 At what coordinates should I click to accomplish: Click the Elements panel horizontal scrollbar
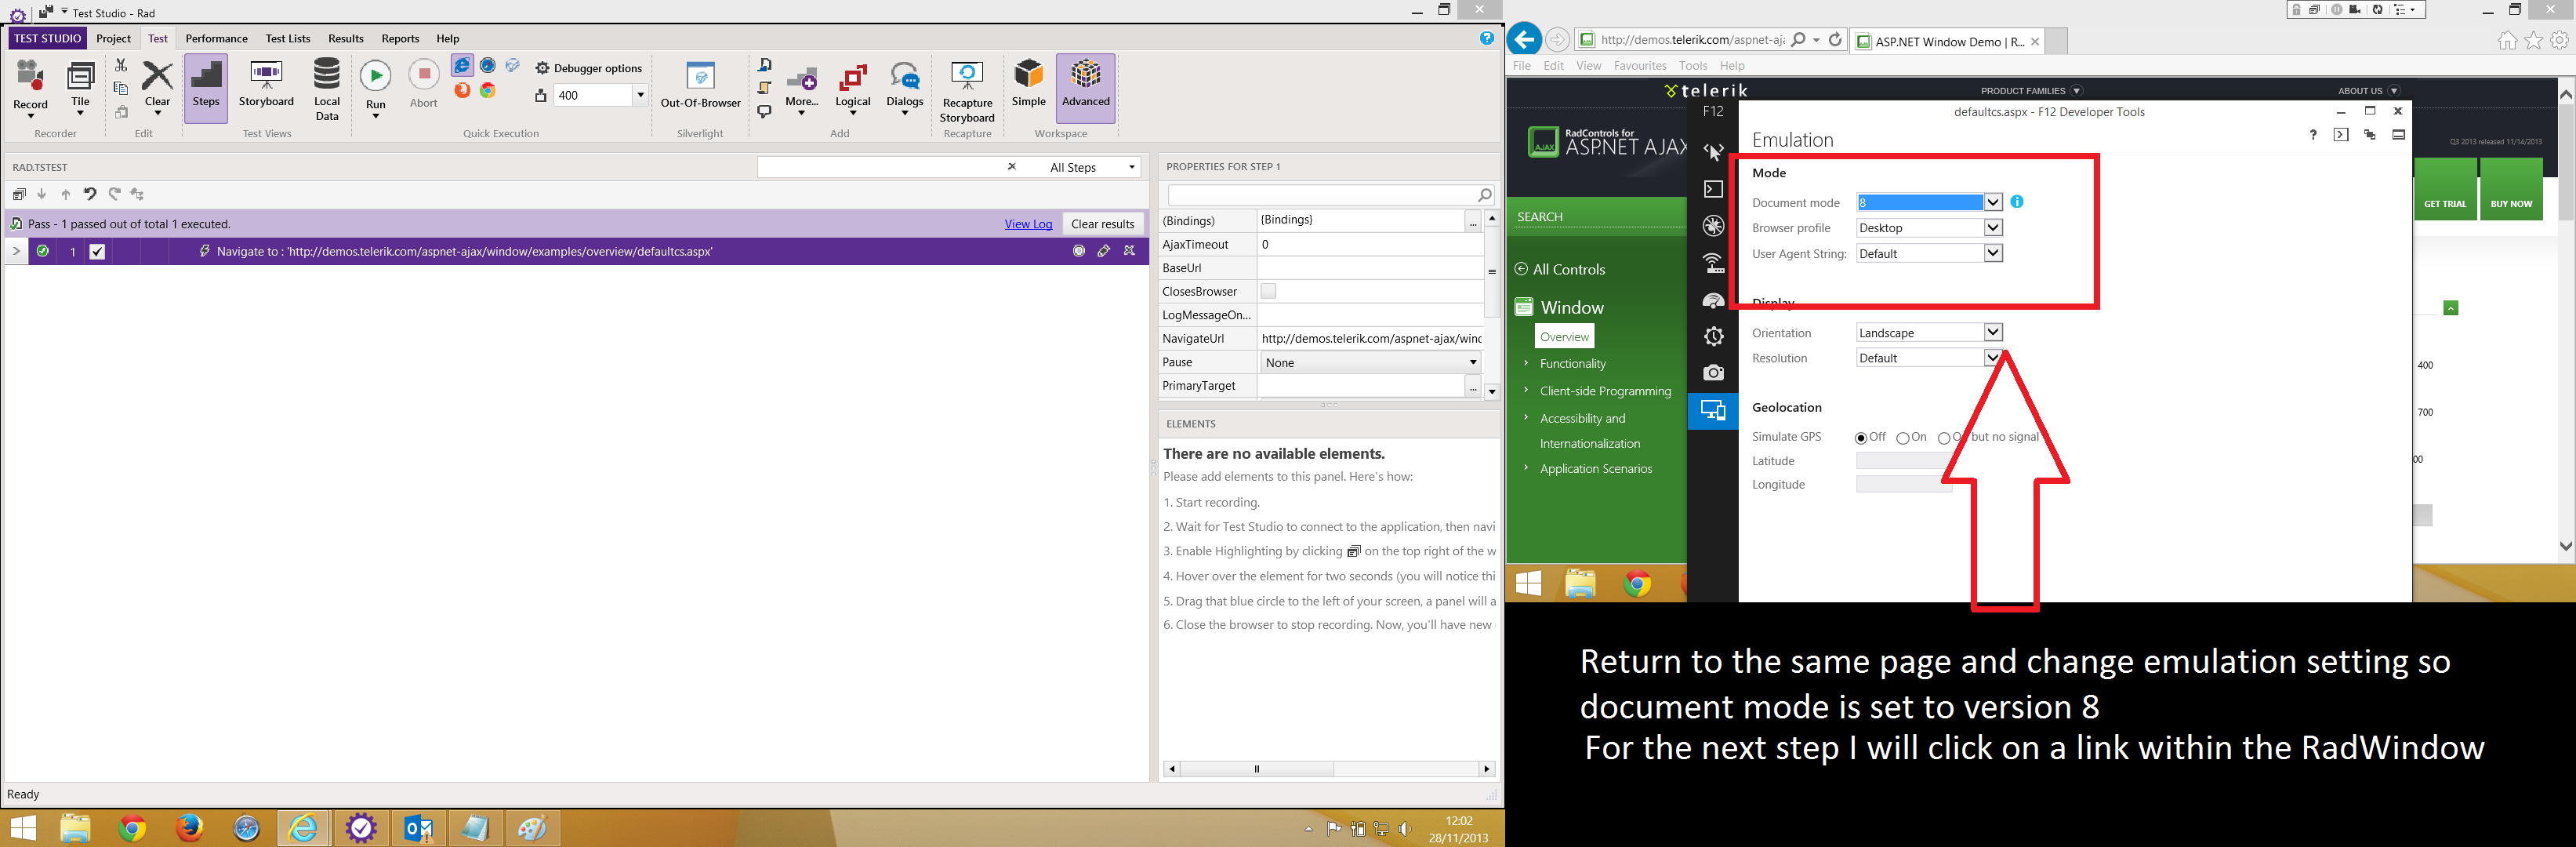[x=1329, y=769]
